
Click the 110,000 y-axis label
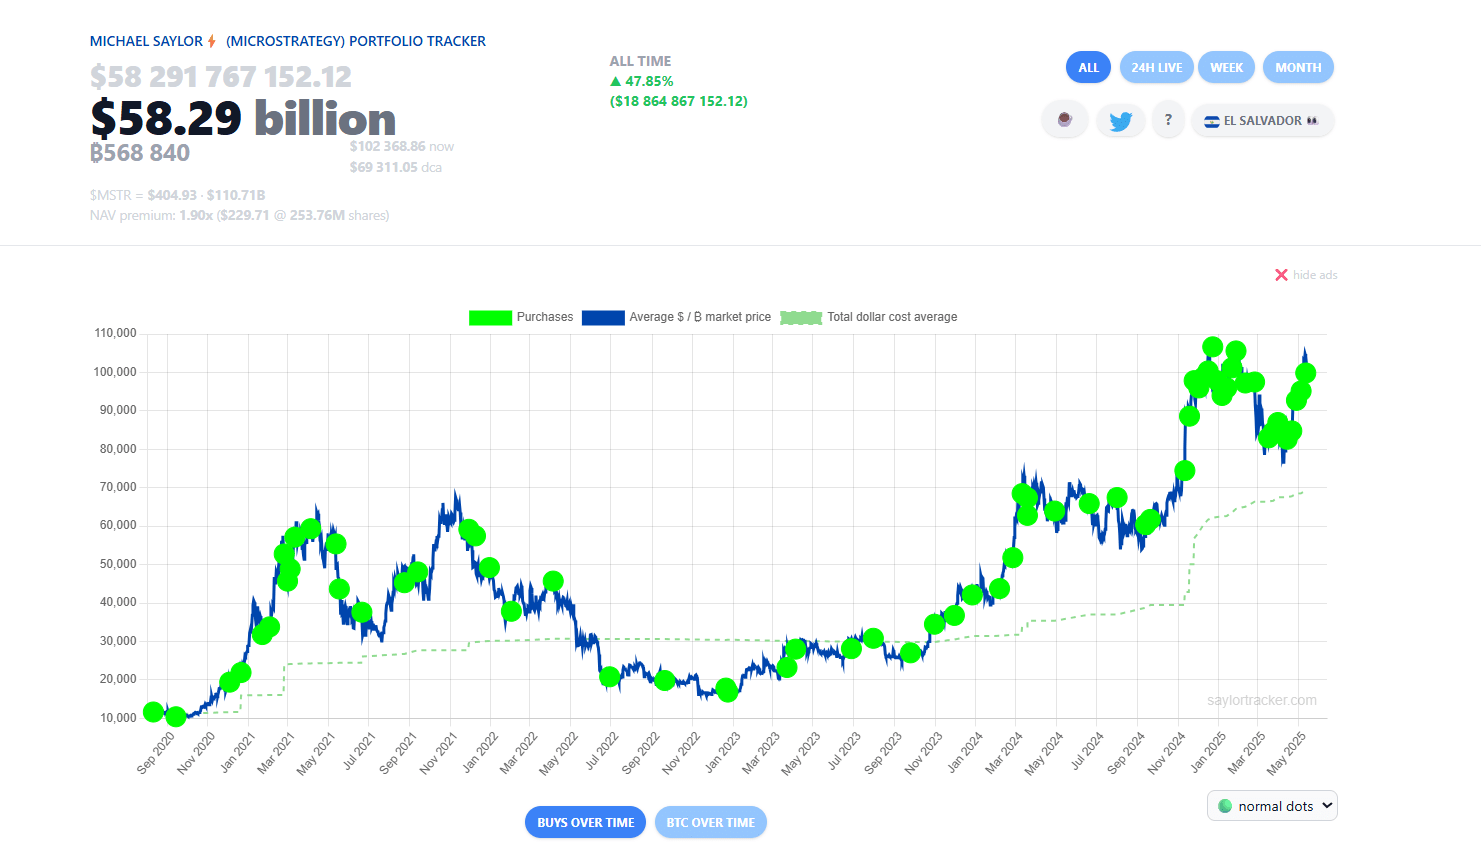tap(115, 333)
